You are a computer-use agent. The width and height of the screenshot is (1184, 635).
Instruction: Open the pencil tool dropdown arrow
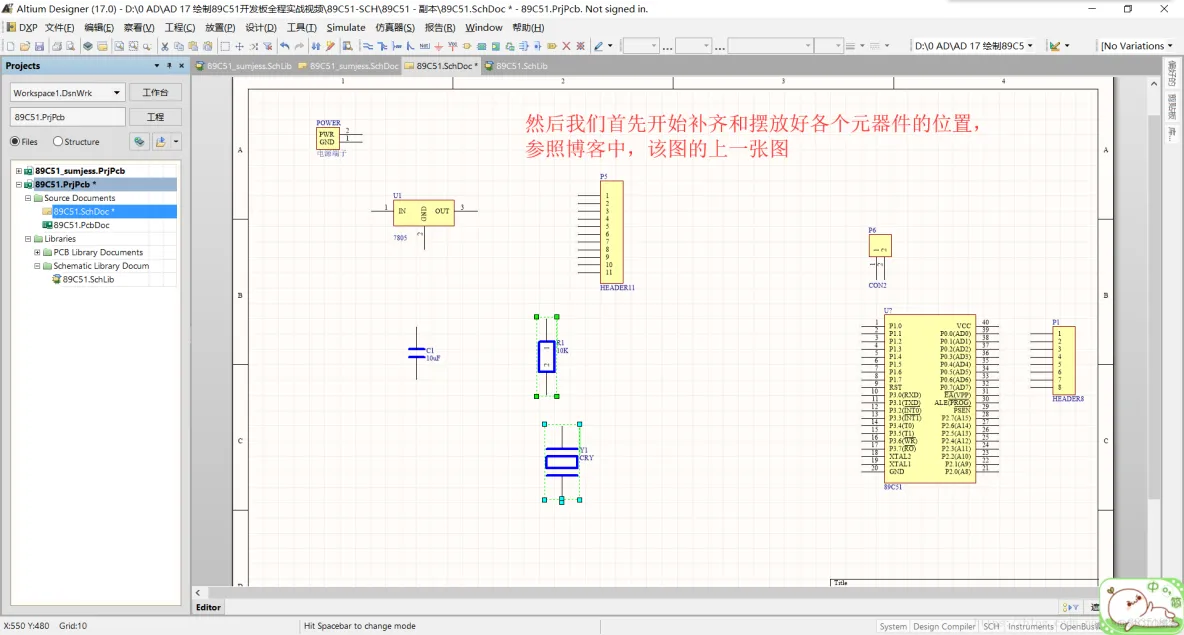[x=610, y=46]
